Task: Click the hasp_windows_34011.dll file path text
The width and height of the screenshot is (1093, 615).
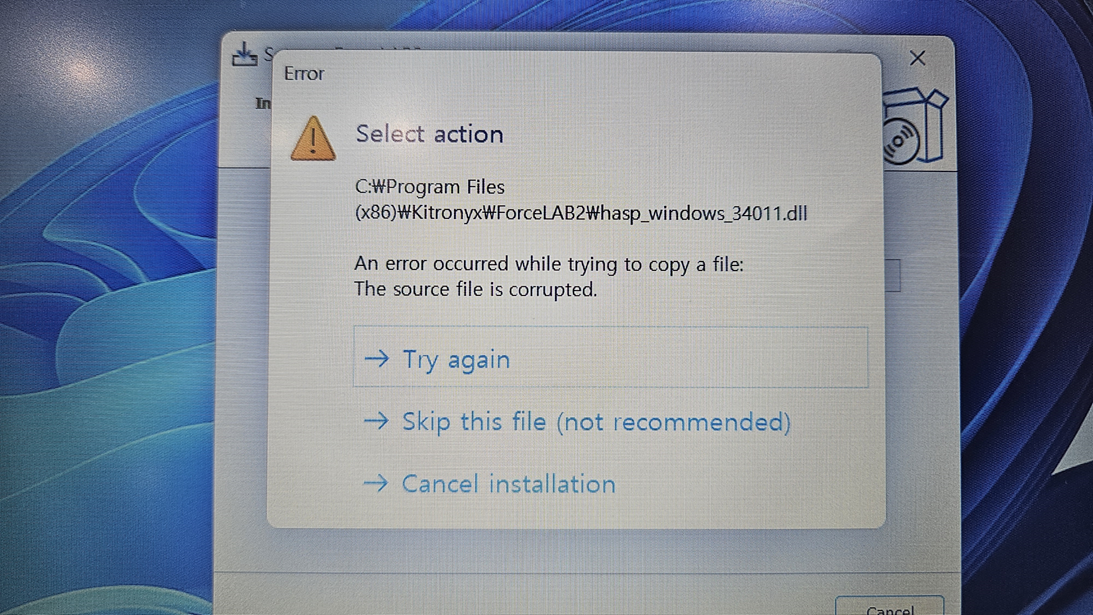Action: [x=581, y=200]
